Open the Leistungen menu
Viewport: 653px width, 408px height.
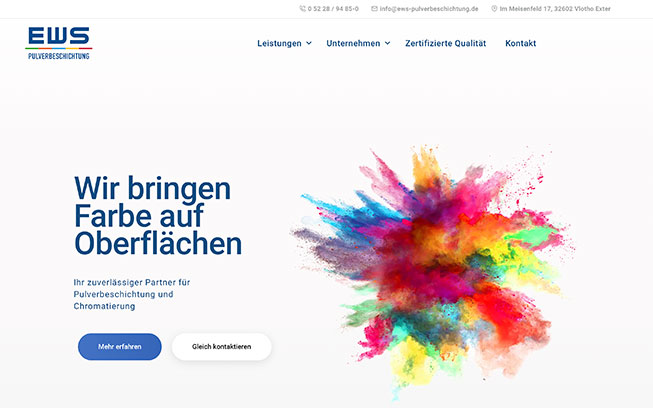pos(279,44)
